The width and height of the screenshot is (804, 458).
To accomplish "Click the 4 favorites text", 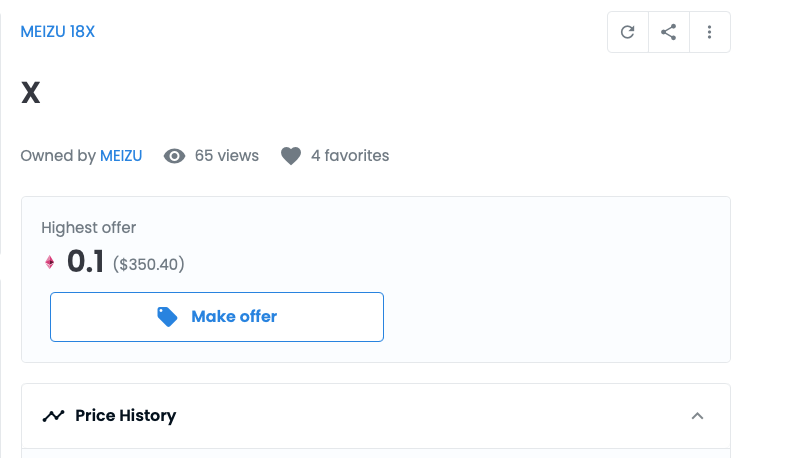I will (x=350, y=156).
